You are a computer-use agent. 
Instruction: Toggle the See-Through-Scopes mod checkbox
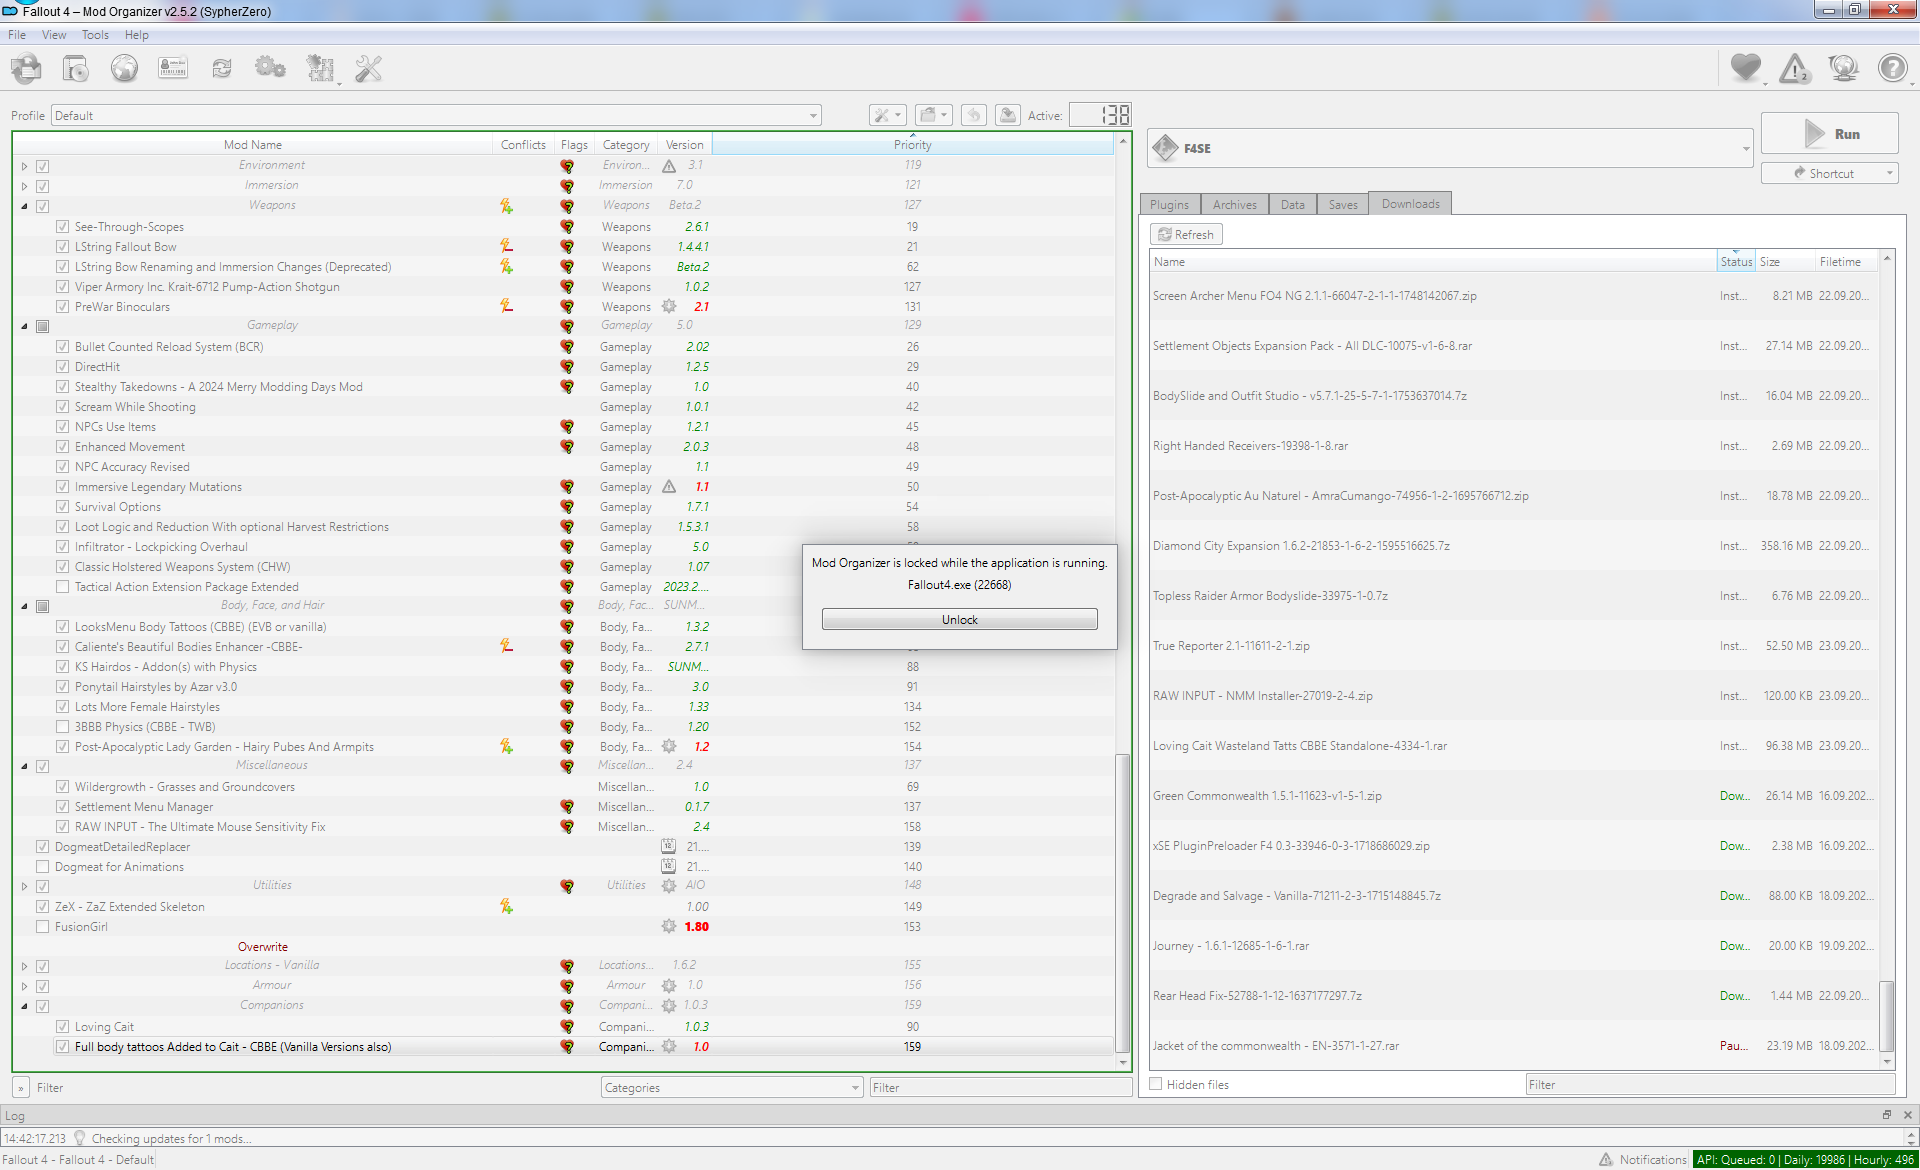[63, 227]
